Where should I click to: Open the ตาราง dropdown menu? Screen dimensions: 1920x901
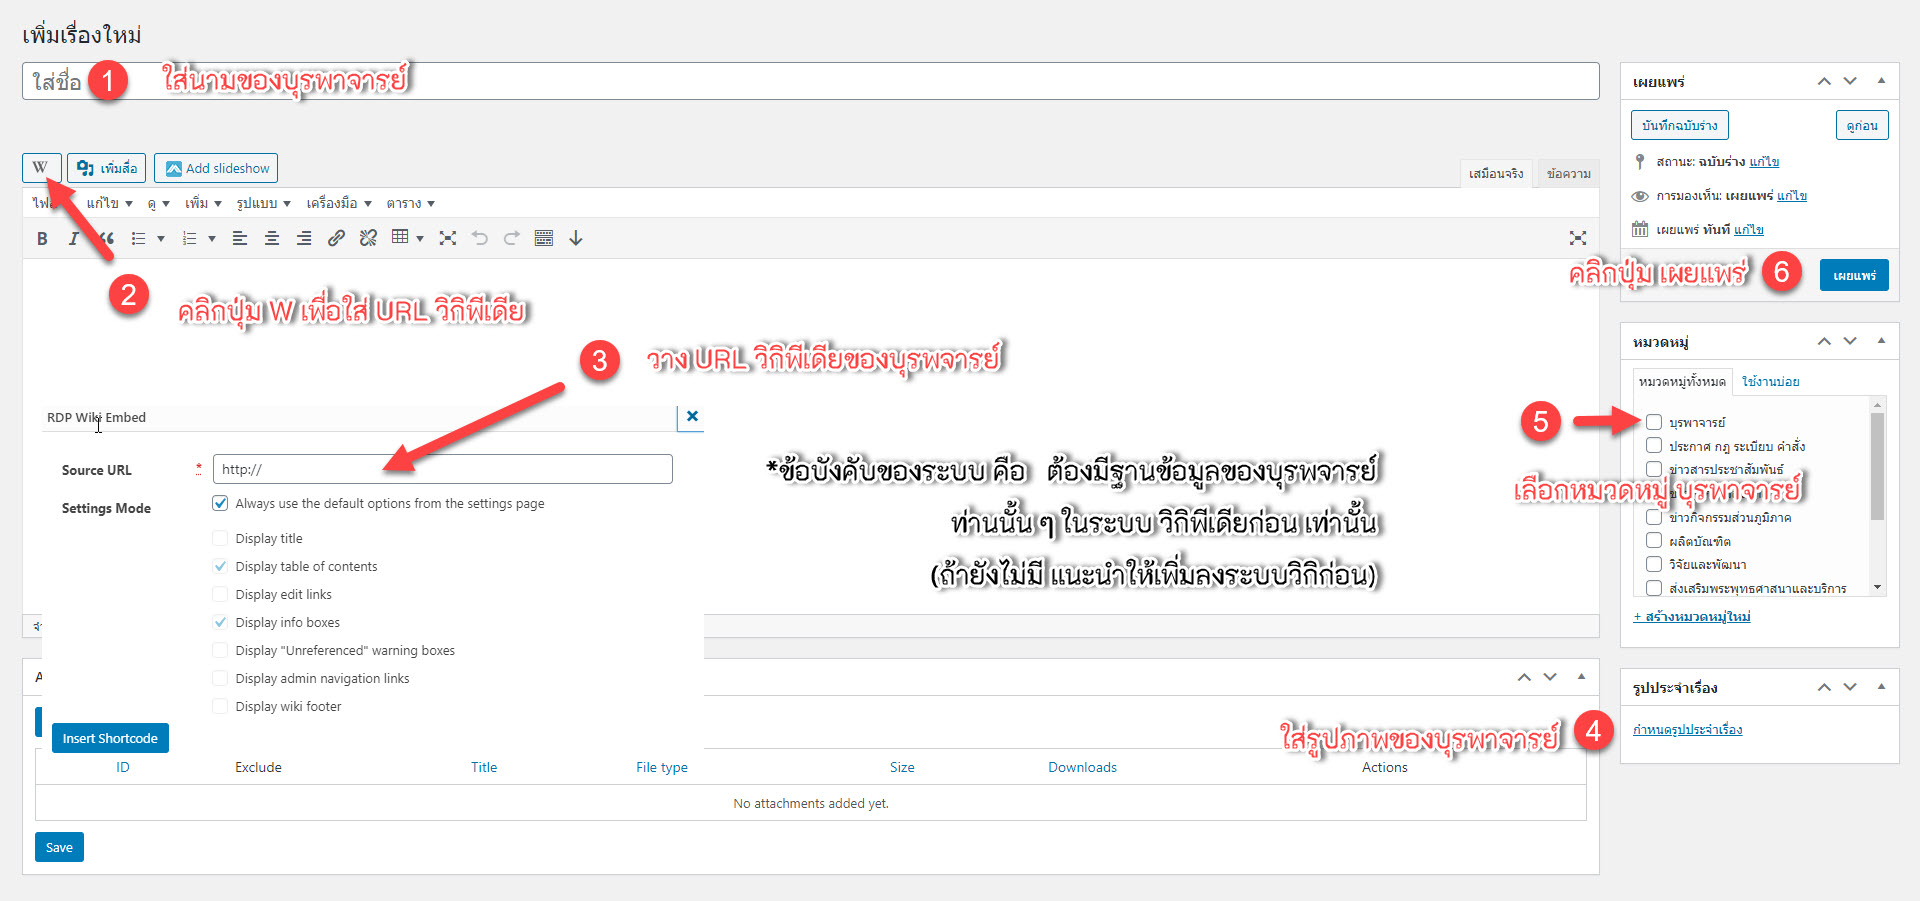pyautogui.click(x=411, y=203)
